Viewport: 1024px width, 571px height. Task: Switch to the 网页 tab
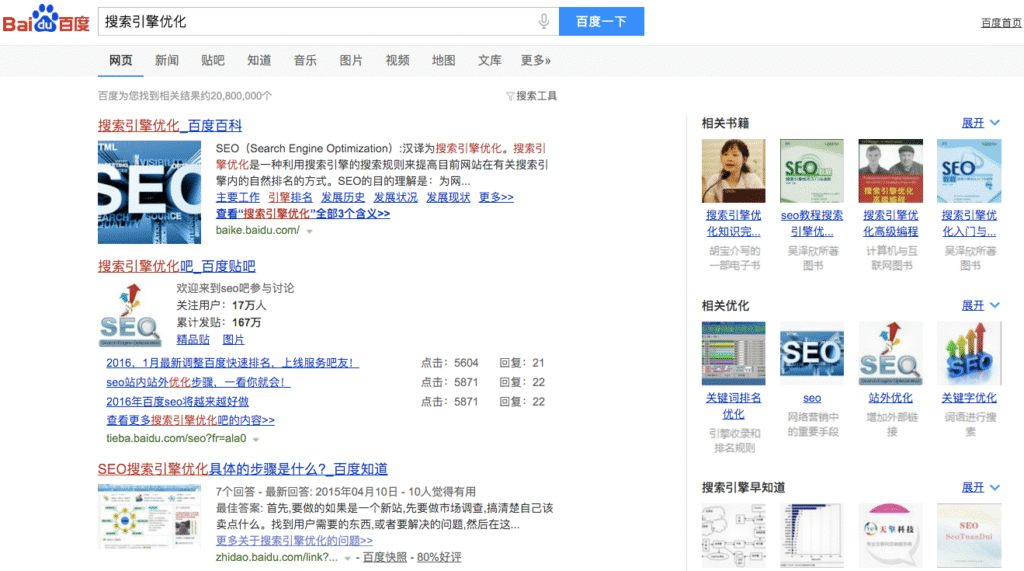(121, 60)
